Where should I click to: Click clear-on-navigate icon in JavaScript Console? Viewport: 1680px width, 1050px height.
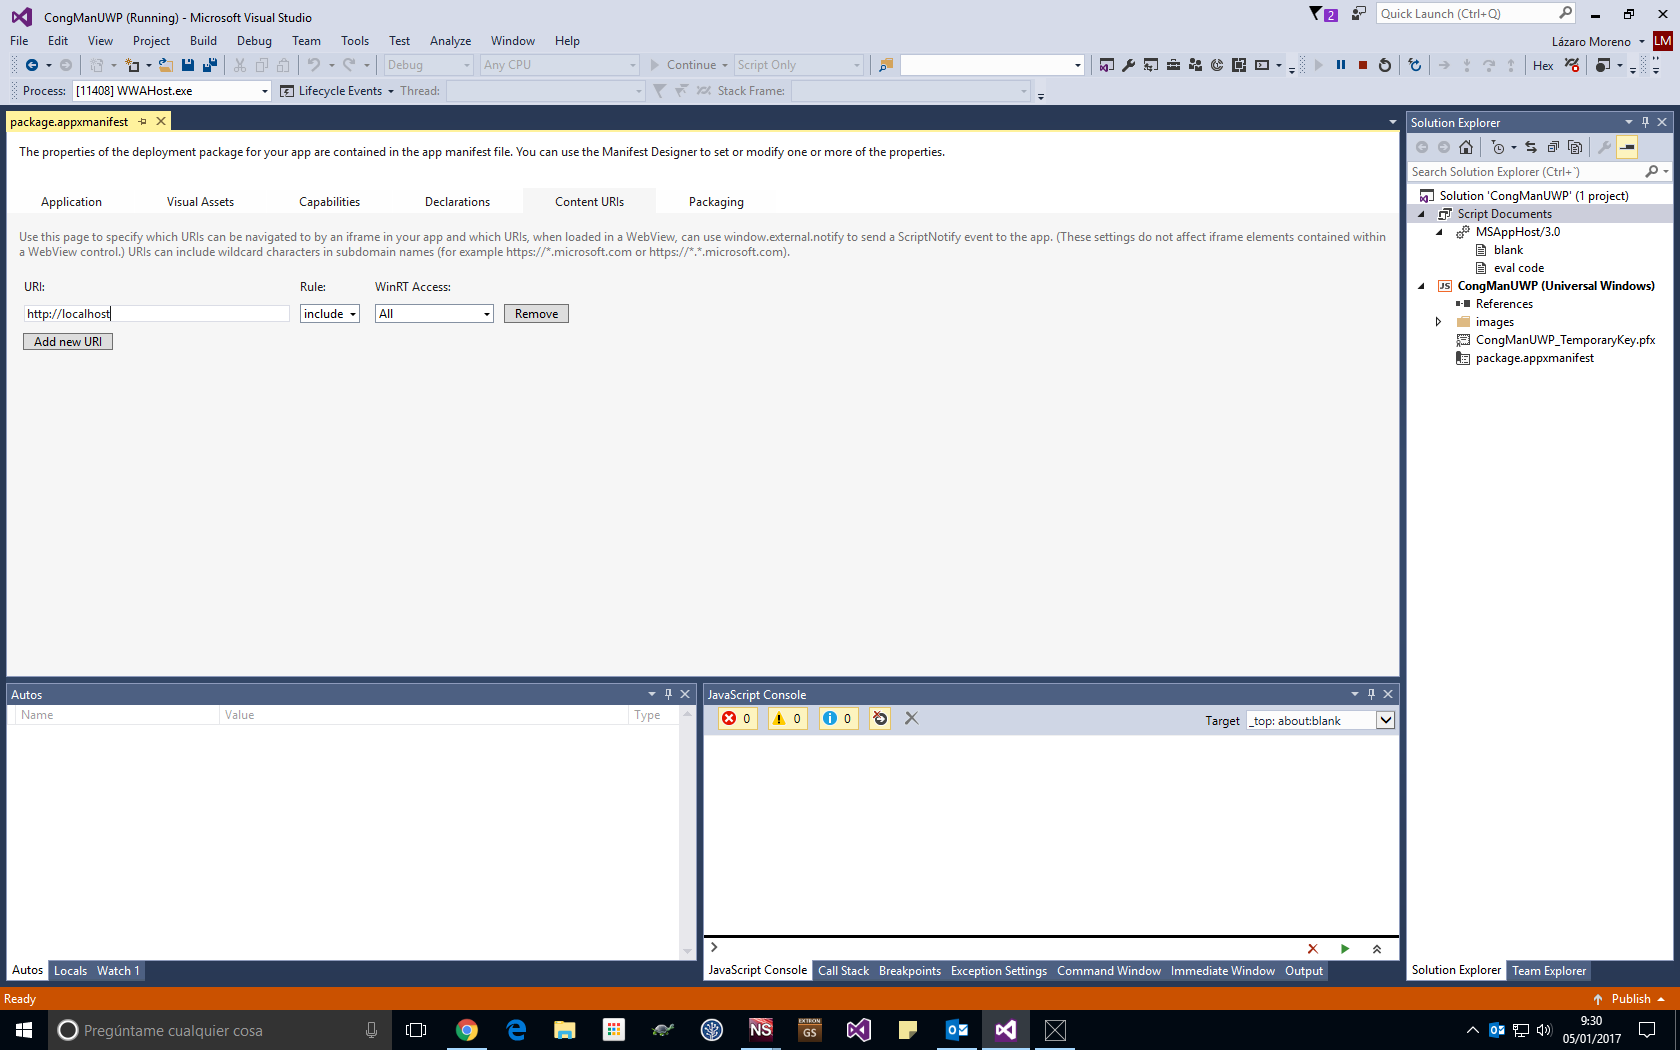(880, 718)
